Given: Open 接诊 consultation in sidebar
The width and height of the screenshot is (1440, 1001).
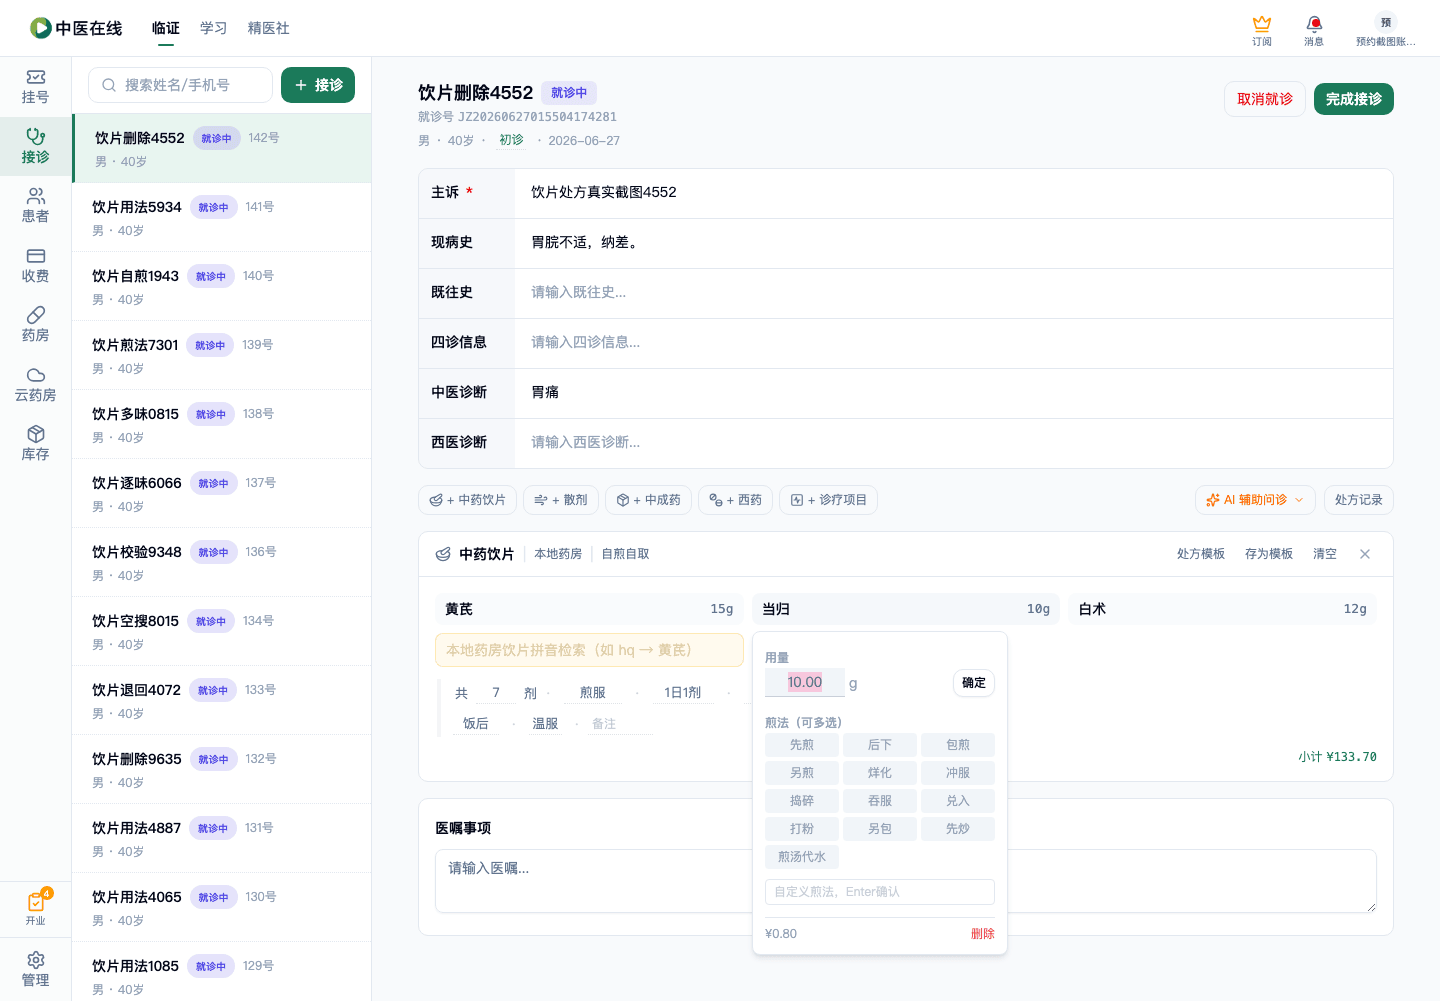Looking at the screenshot, I should 35,146.
